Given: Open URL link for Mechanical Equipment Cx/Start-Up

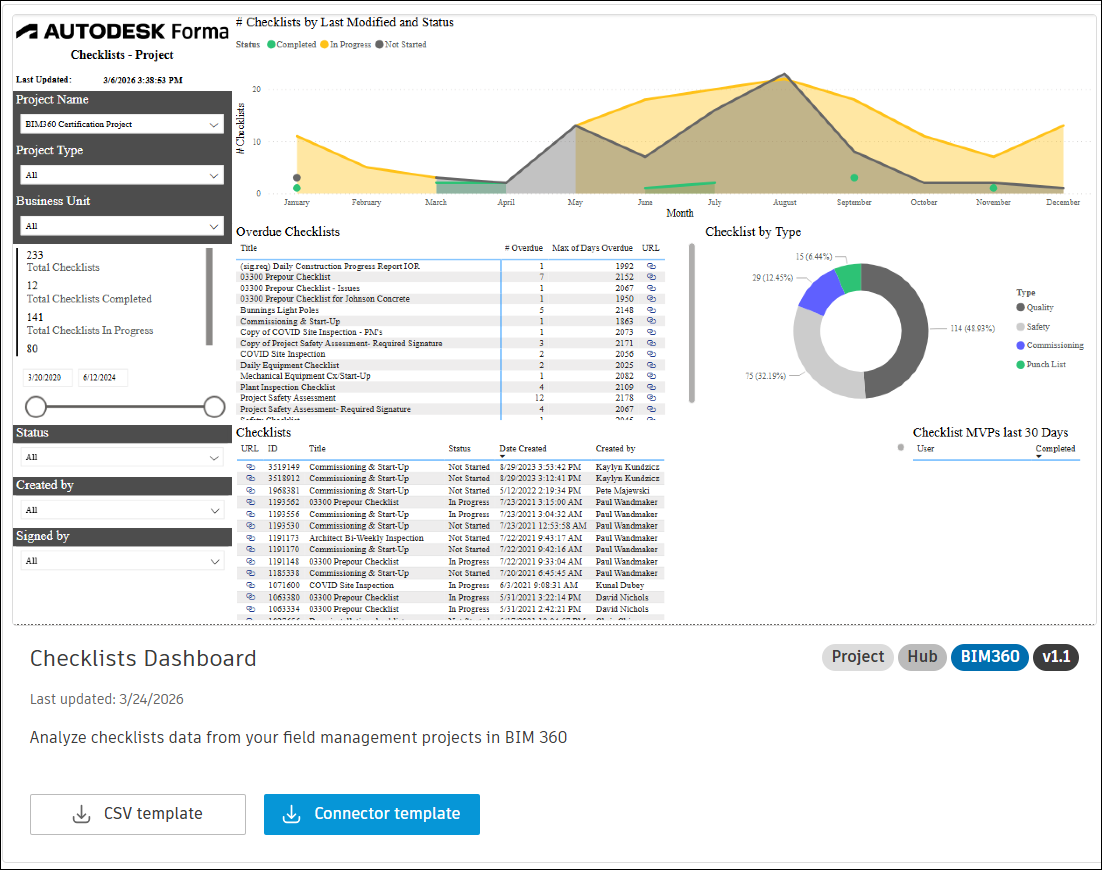Looking at the screenshot, I should 651,376.
